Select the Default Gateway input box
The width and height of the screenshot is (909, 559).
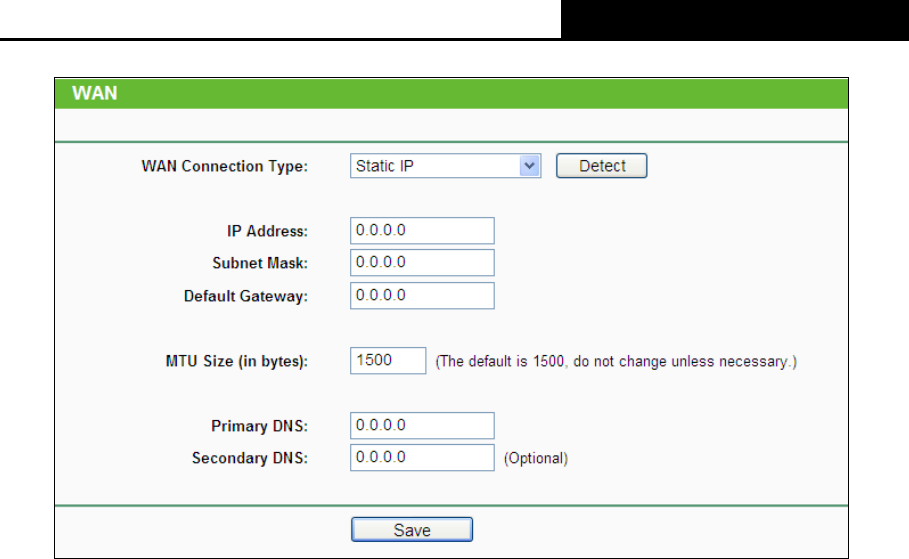click(422, 296)
